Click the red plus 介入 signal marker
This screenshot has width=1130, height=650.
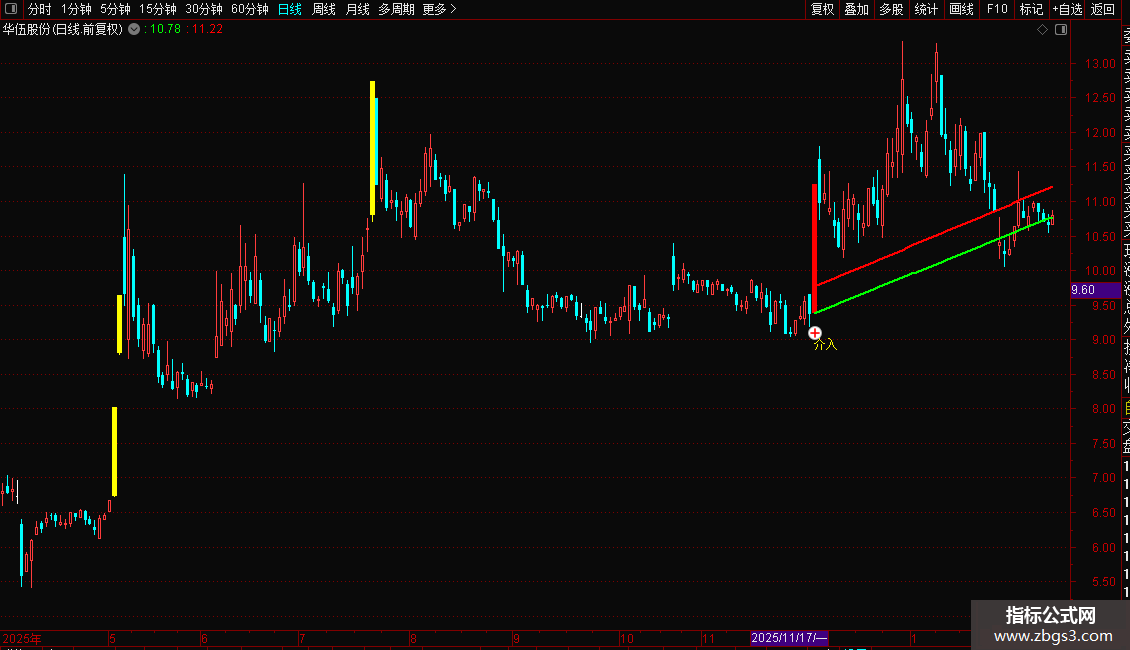[814, 333]
